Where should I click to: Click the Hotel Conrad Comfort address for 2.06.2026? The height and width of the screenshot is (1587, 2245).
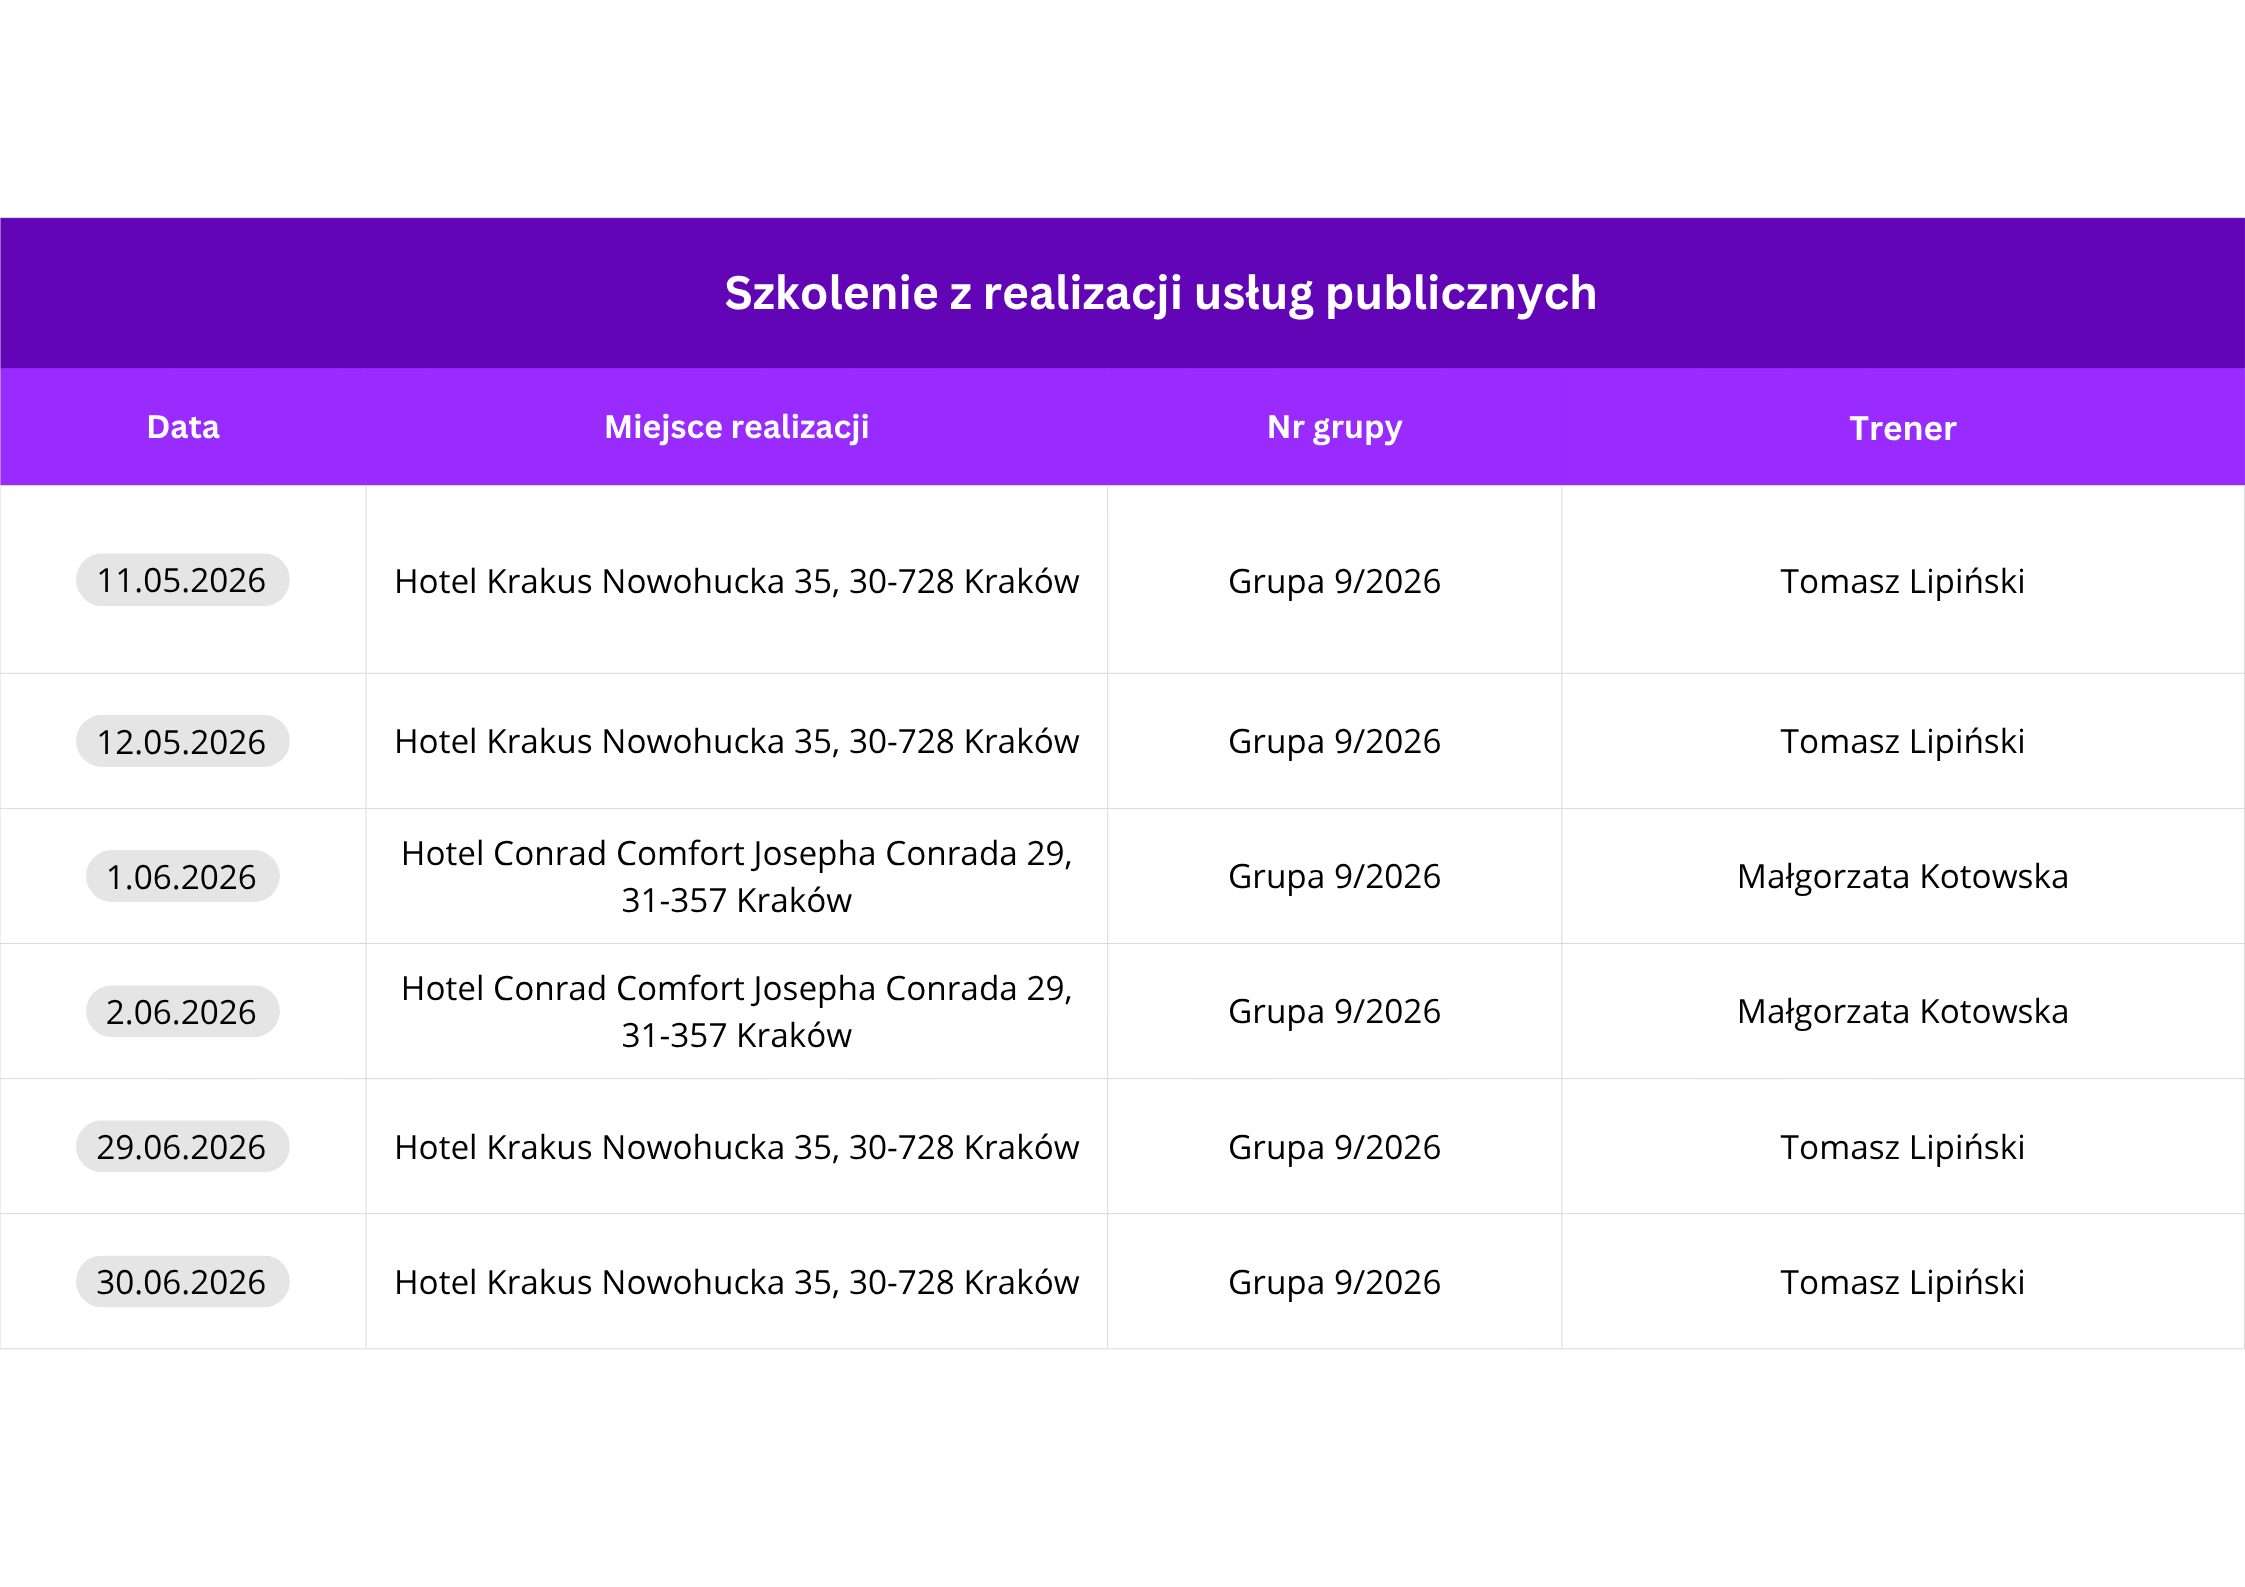click(x=737, y=1011)
